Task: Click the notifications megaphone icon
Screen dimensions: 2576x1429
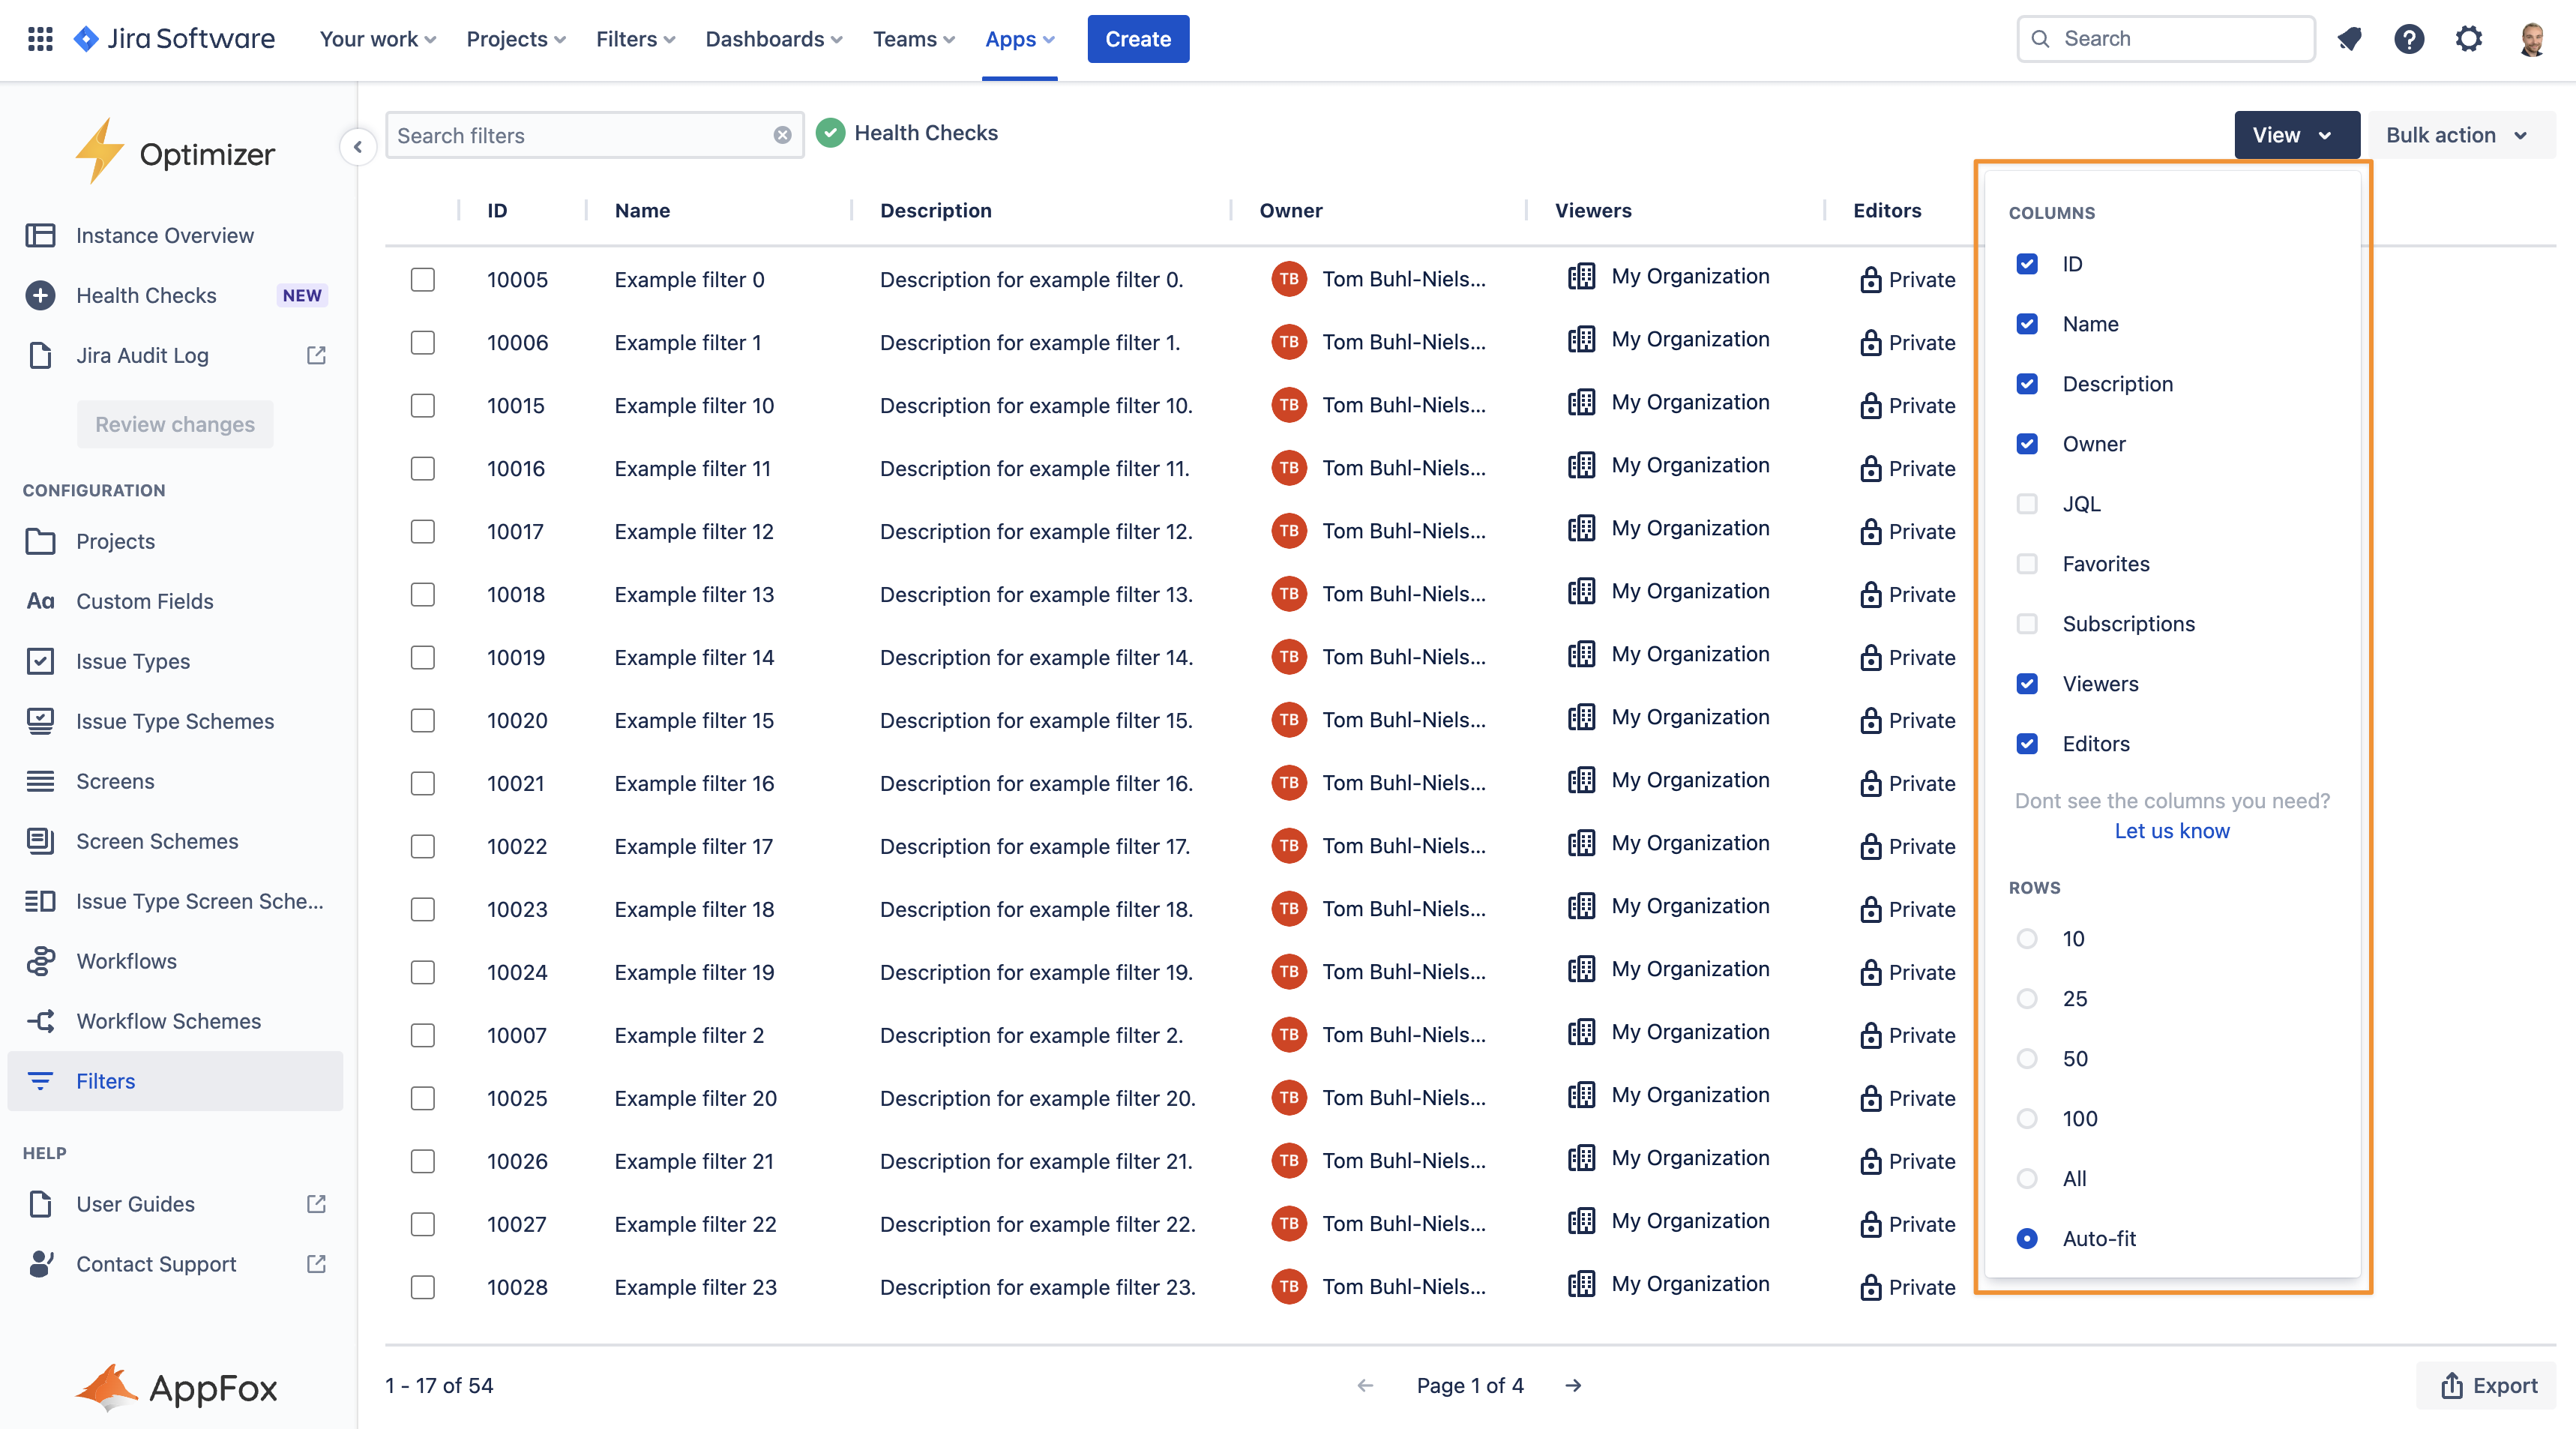Action: pos(2349,39)
